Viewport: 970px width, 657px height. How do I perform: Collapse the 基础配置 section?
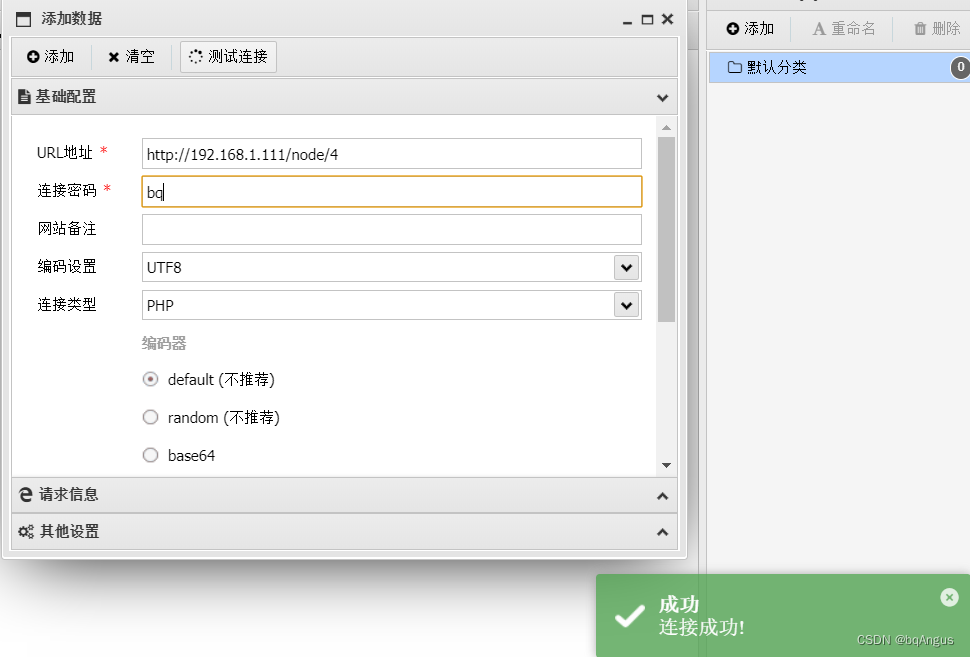[x=663, y=97]
